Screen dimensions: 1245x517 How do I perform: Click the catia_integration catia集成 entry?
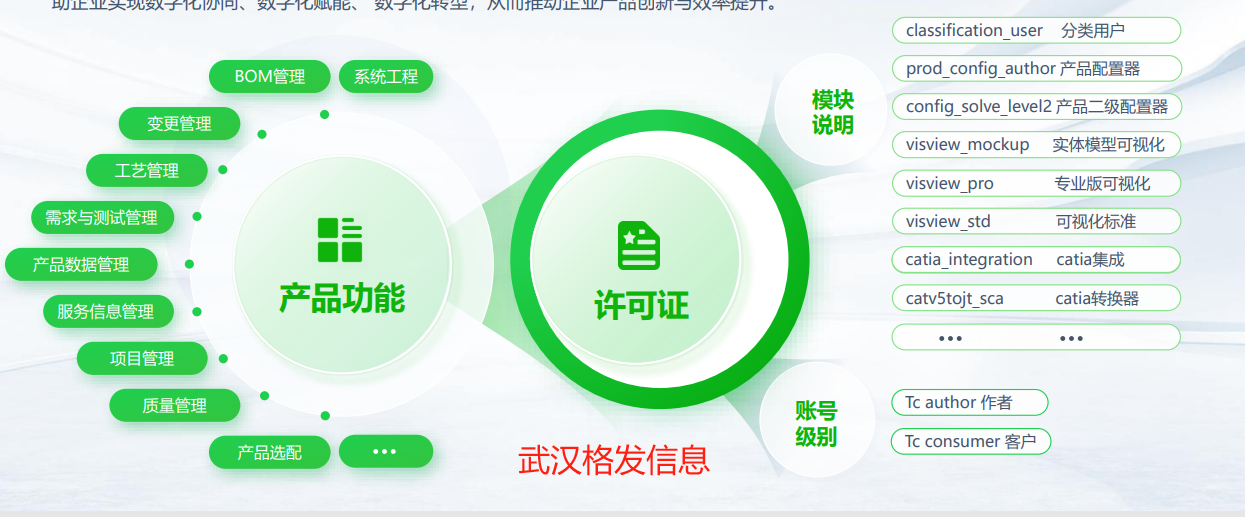point(1036,259)
